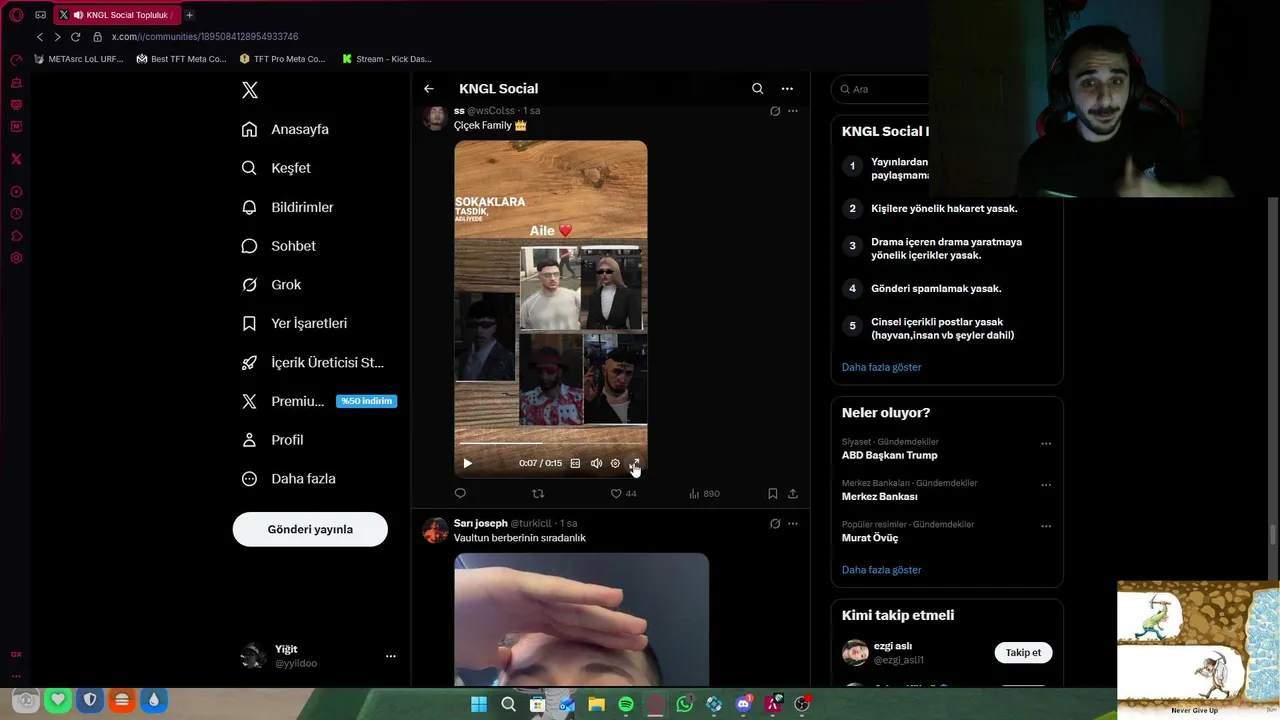Open more options for Merkez Bankası trend
1280x720 pixels.
pyautogui.click(x=1046, y=485)
